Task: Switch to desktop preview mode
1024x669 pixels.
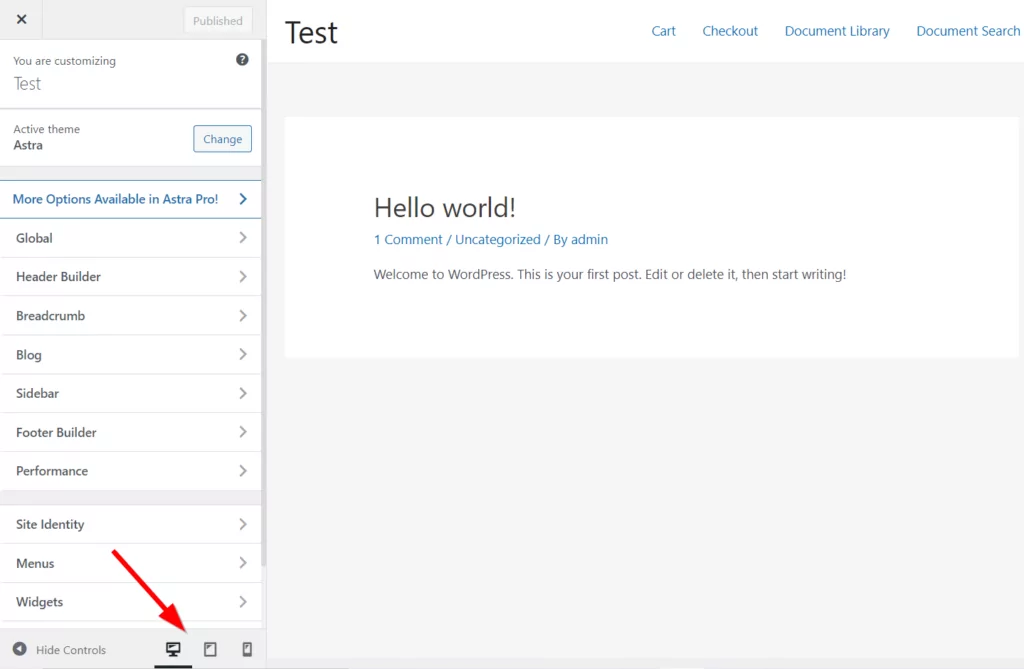Action: coord(173,650)
